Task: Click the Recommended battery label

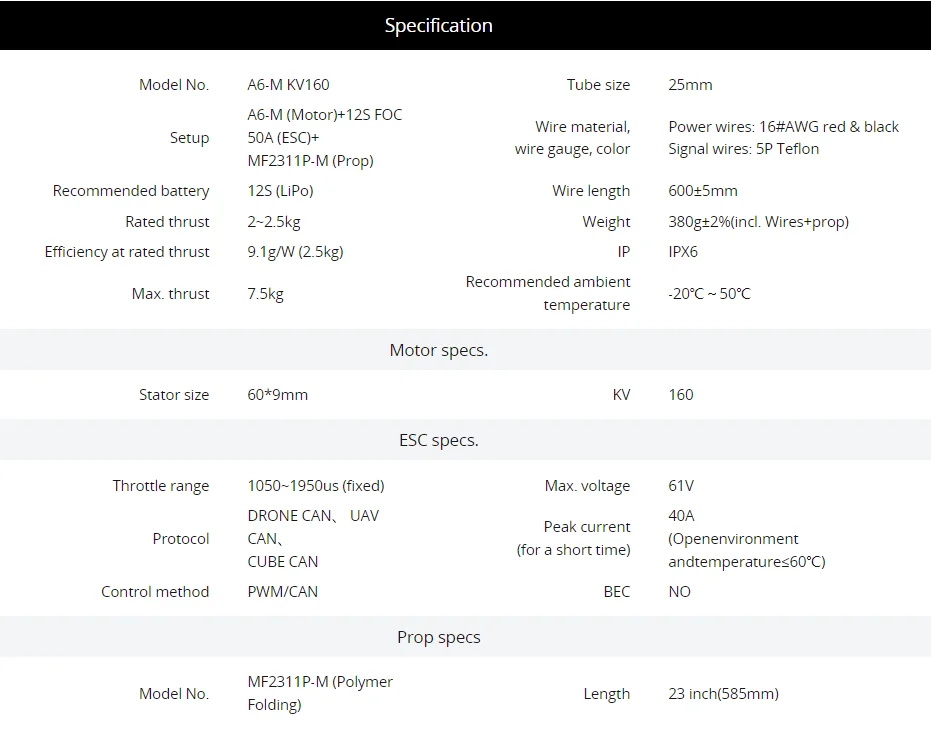Action: (131, 191)
